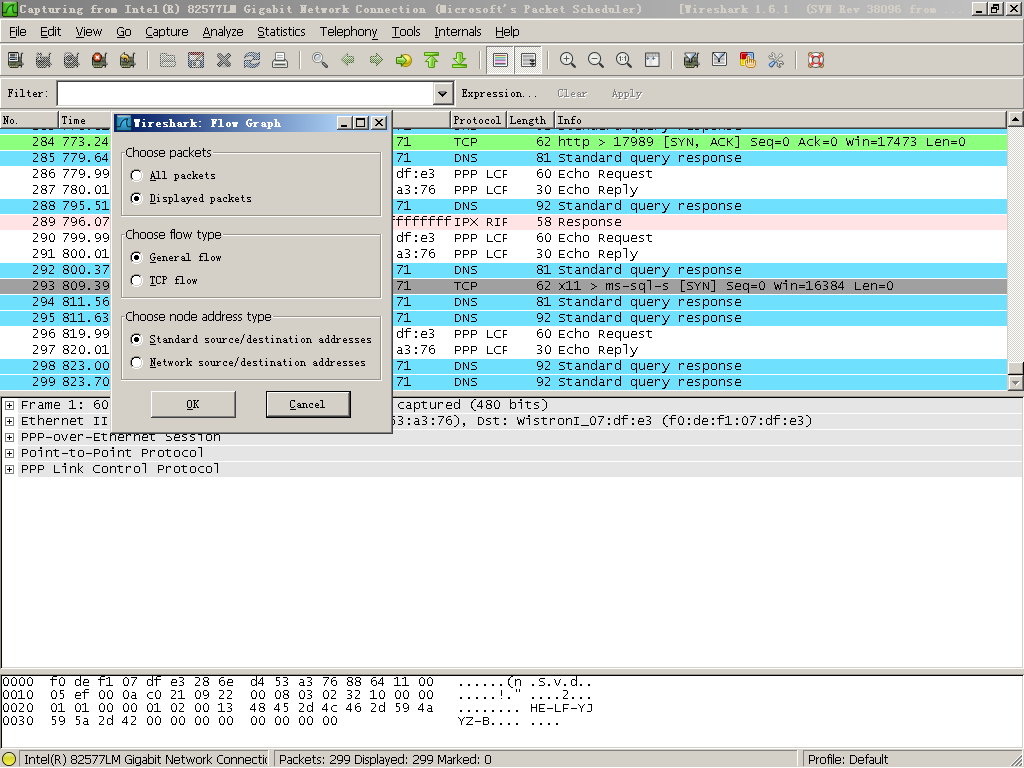This screenshot has height=768, width=1024.
Task: Expand PPP Link Control Protocol node
Action: click(9, 469)
